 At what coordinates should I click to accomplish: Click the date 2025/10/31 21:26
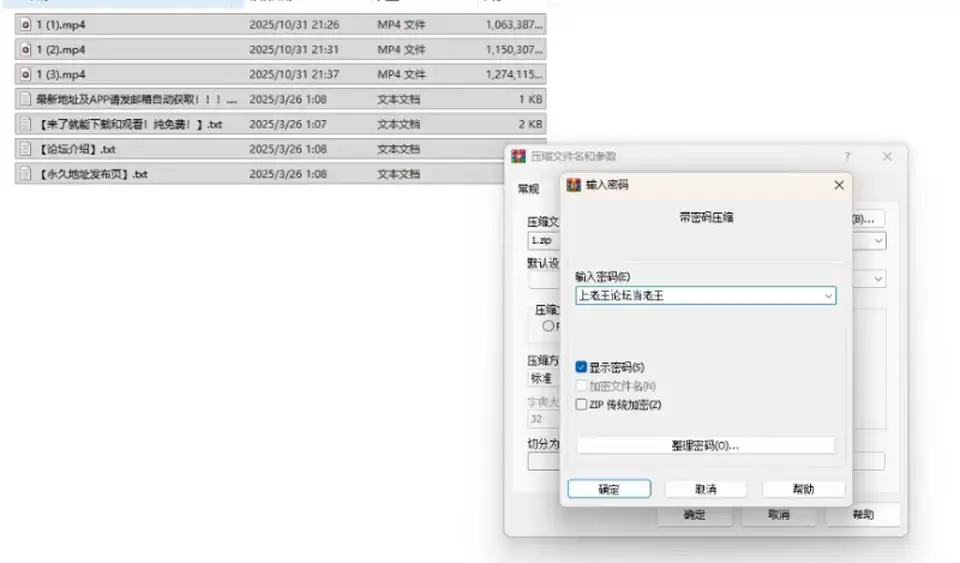click(294, 24)
